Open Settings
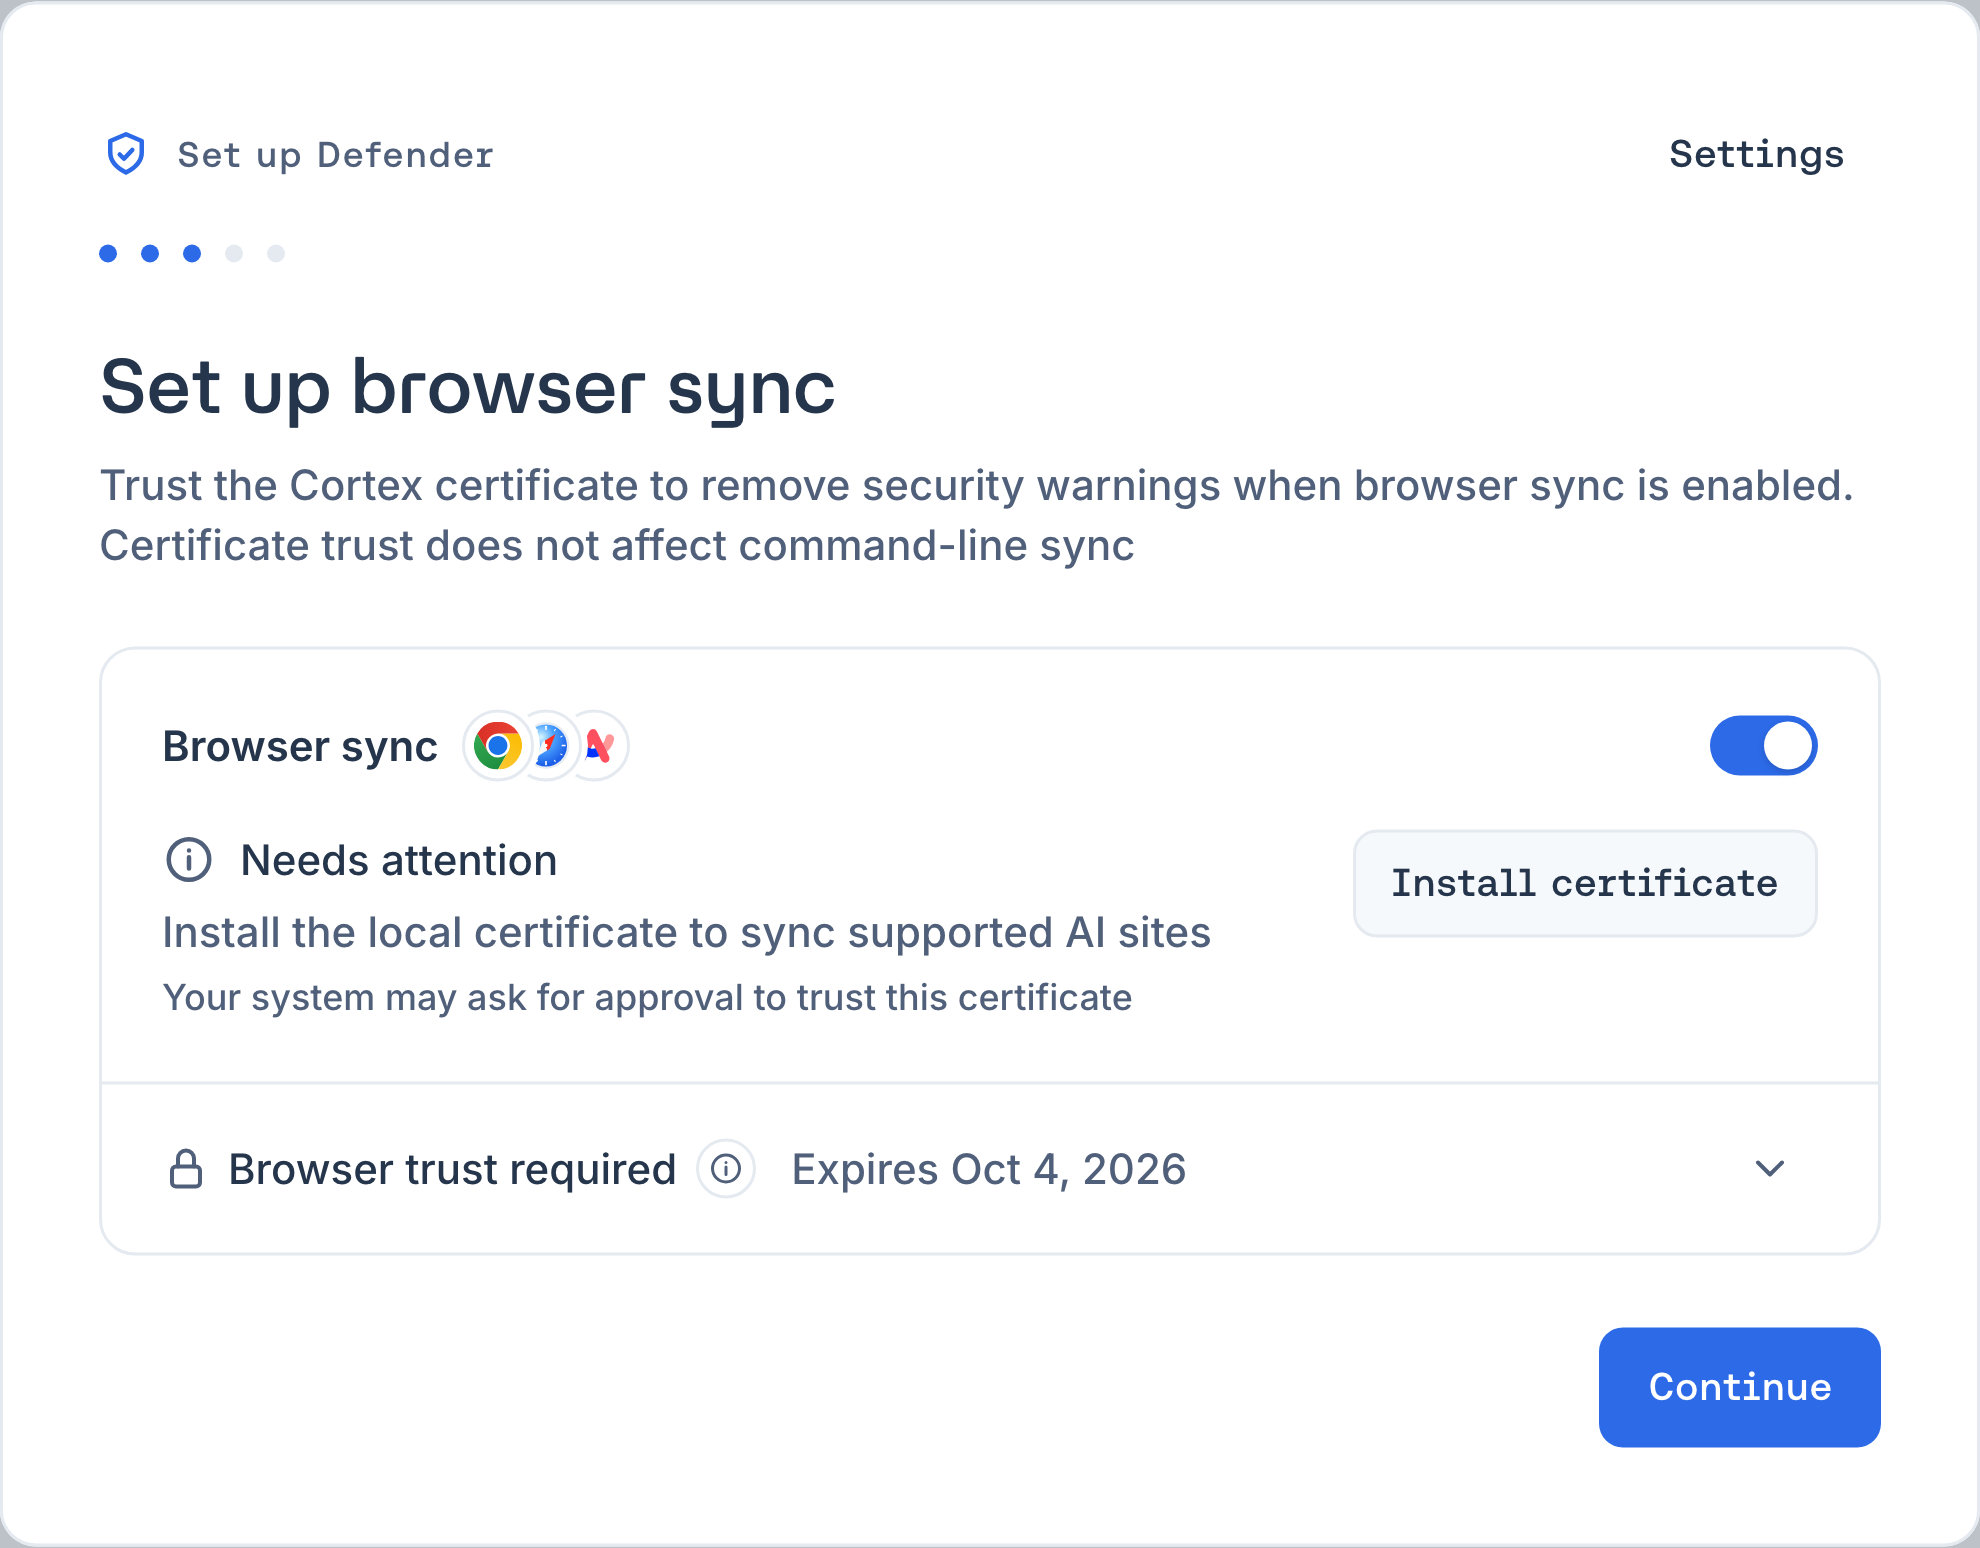Screen dimensions: 1980x1548 (x=1756, y=154)
